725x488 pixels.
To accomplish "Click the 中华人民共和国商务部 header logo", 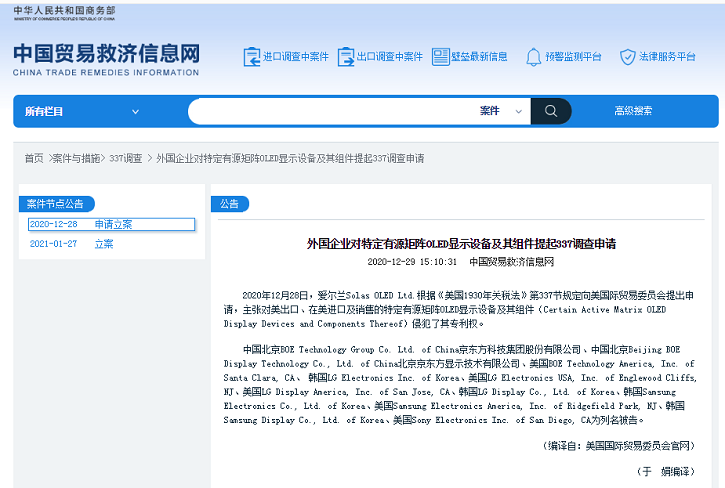I will pos(64,12).
